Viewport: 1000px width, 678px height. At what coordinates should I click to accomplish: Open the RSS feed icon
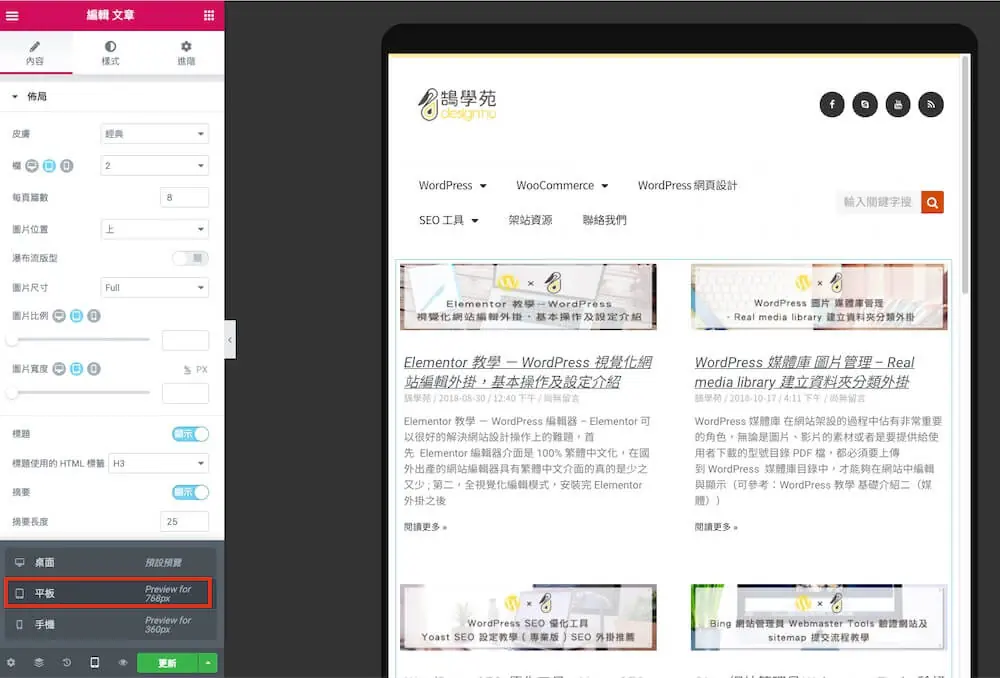tap(931, 105)
